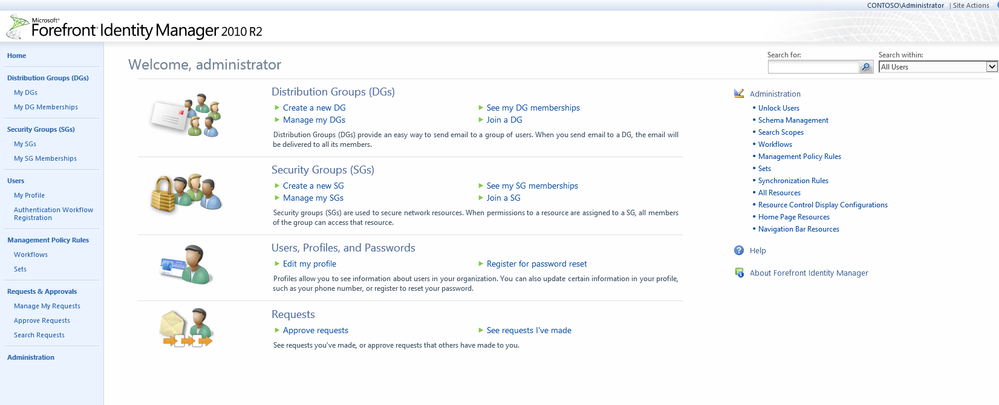This screenshot has height=405, width=999.
Task: Open Administration in the left navigation
Action: click(31, 357)
